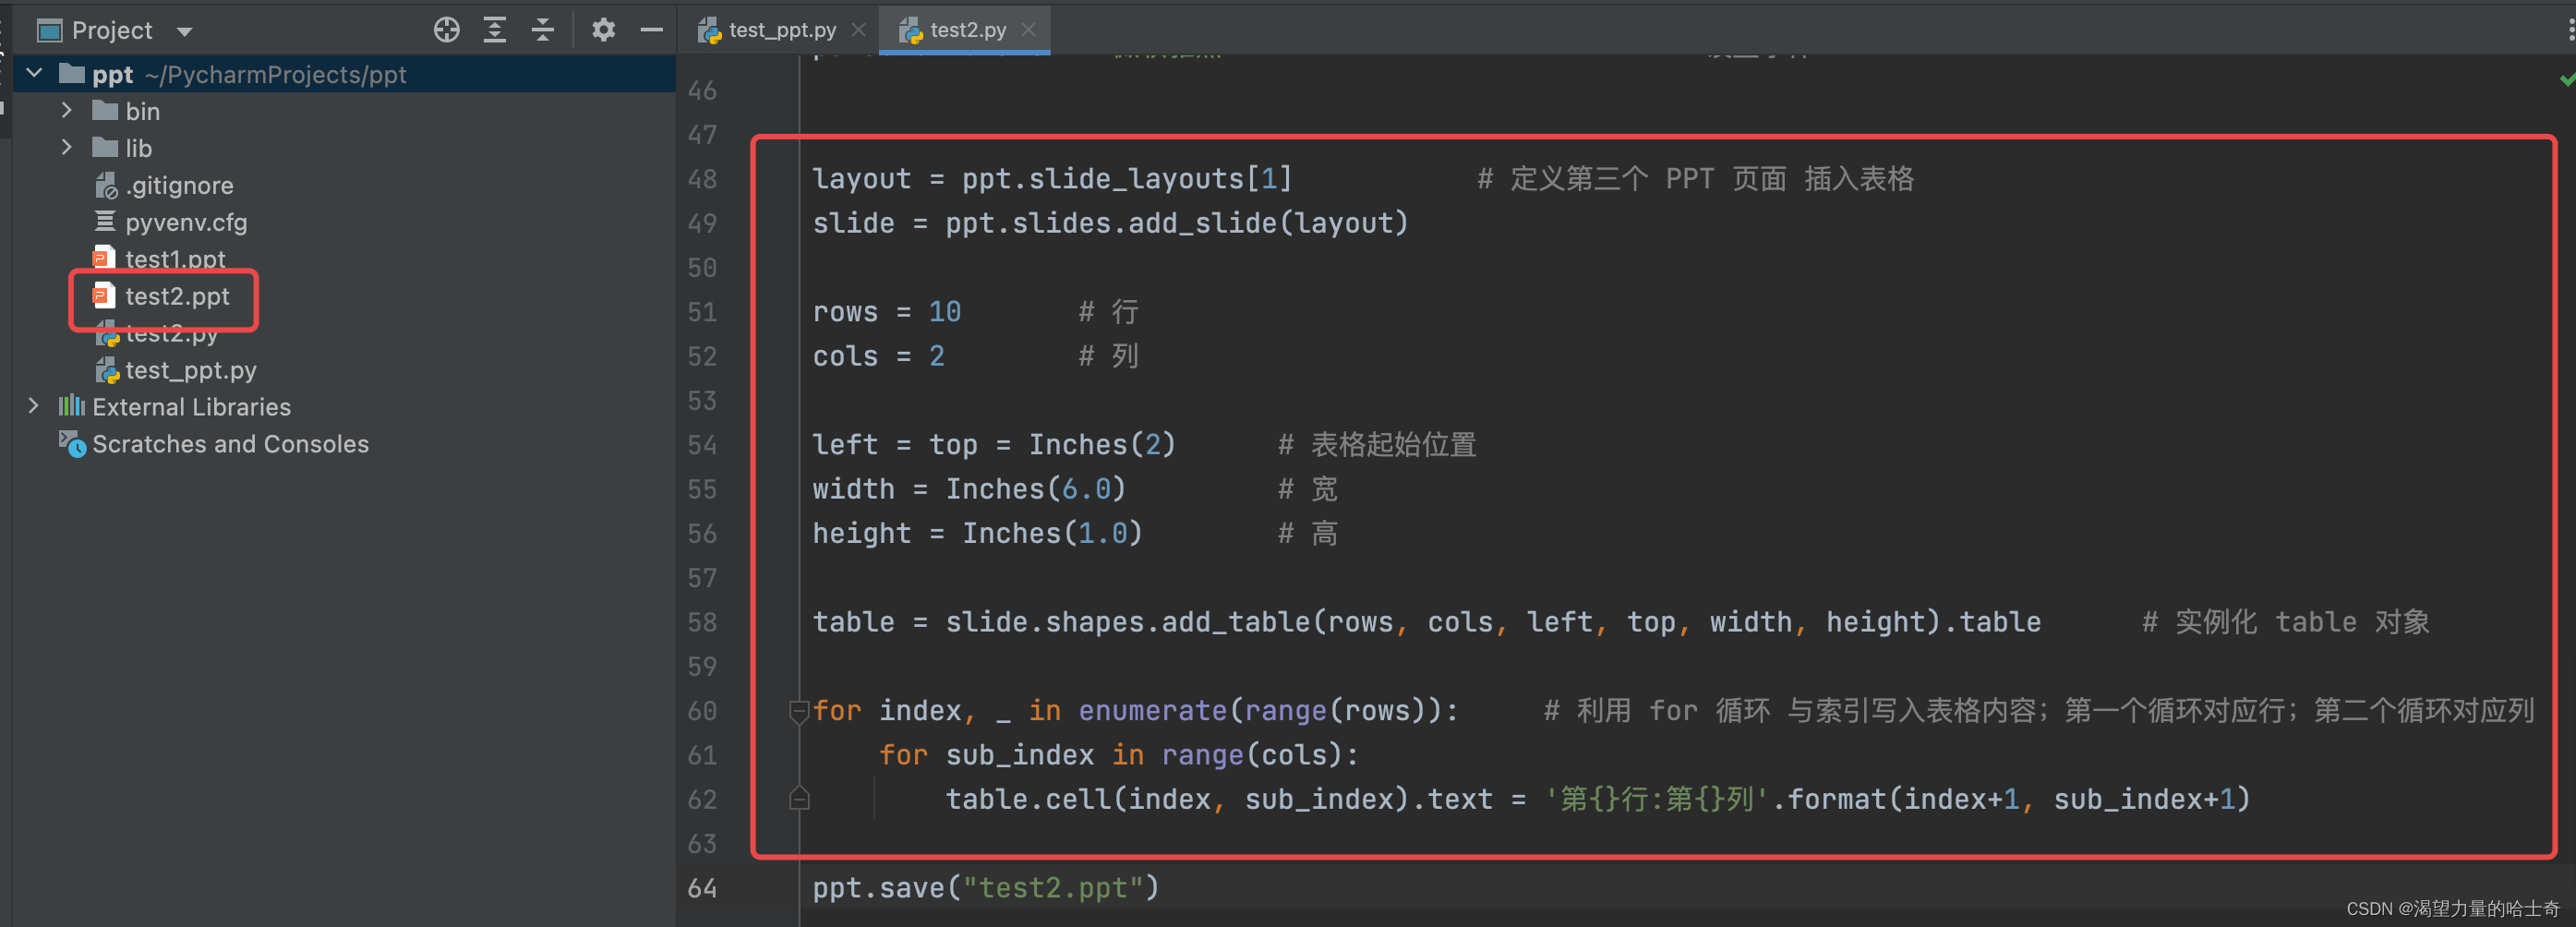Click the .gitignore file icon
Image resolution: width=2576 pixels, height=927 pixels.
106,185
